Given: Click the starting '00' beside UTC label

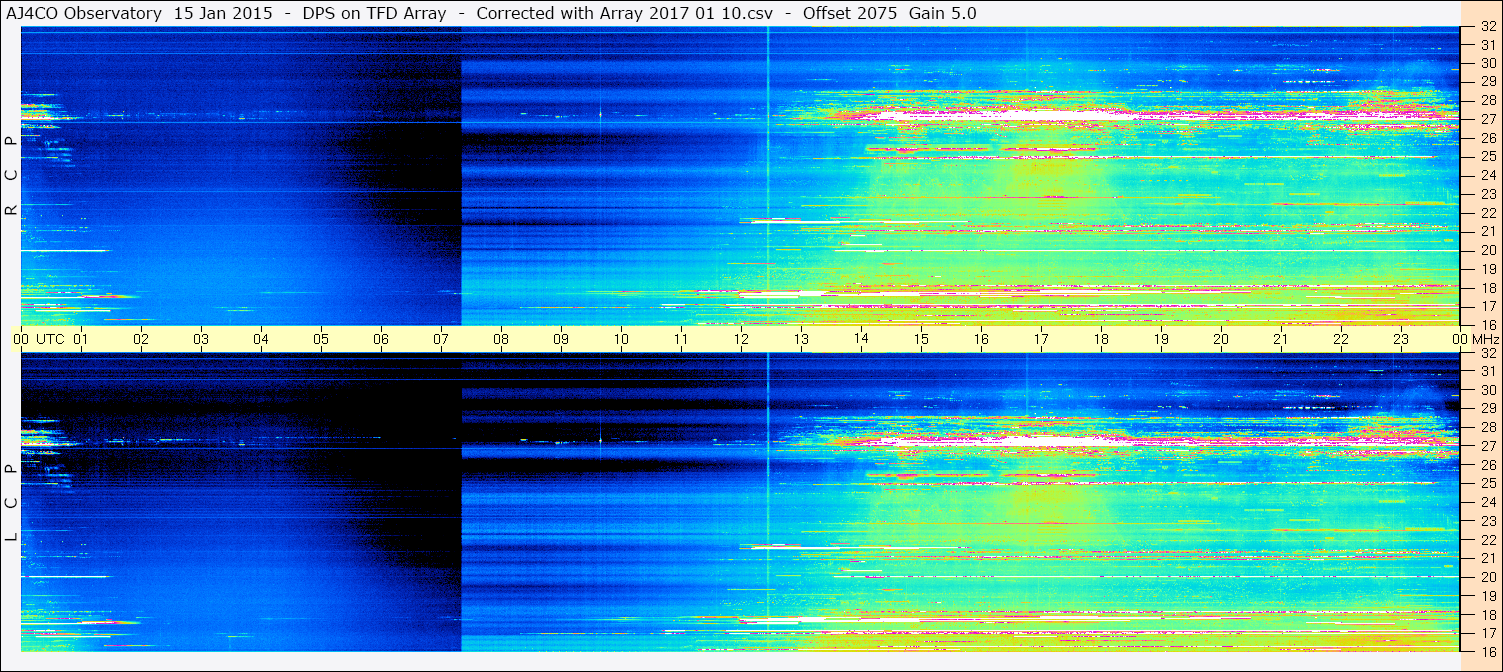Looking at the screenshot, I should pos(21,339).
